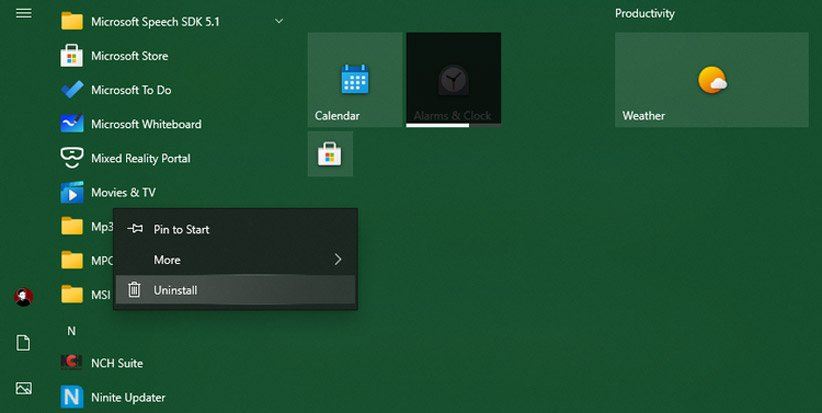Expand the MSI folder in app list
This screenshot has height=413, width=822.
coord(72,294)
